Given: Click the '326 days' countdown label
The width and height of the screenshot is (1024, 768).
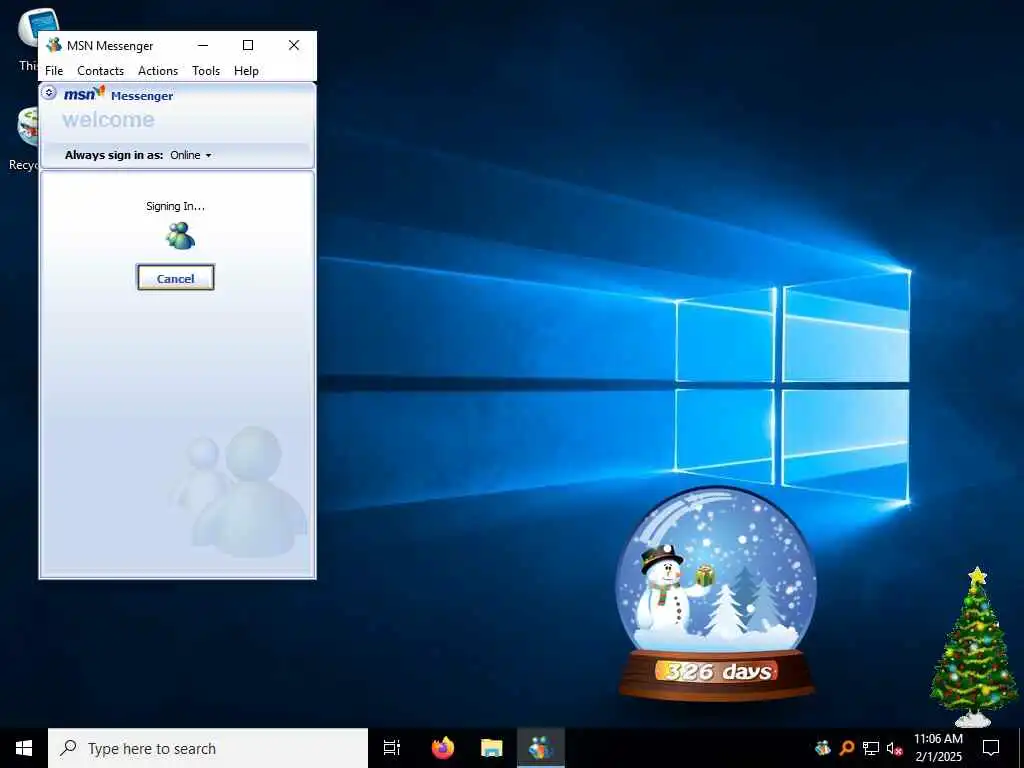Looking at the screenshot, I should [718, 671].
